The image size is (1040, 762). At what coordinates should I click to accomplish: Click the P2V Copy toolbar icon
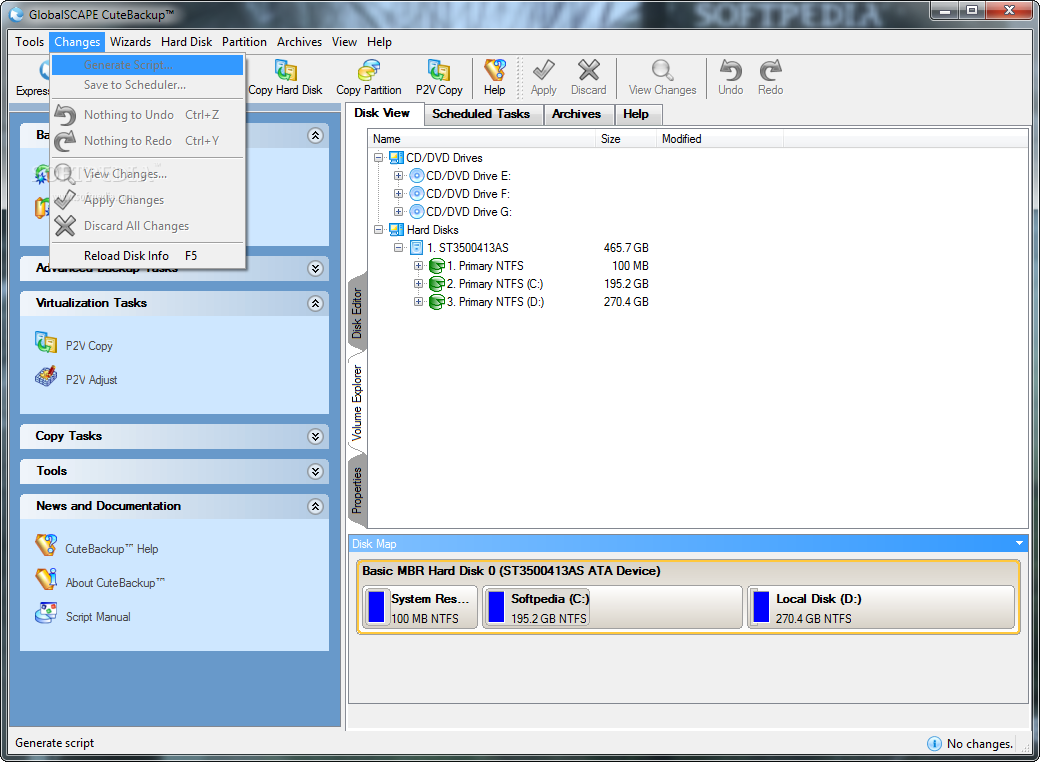(x=439, y=70)
